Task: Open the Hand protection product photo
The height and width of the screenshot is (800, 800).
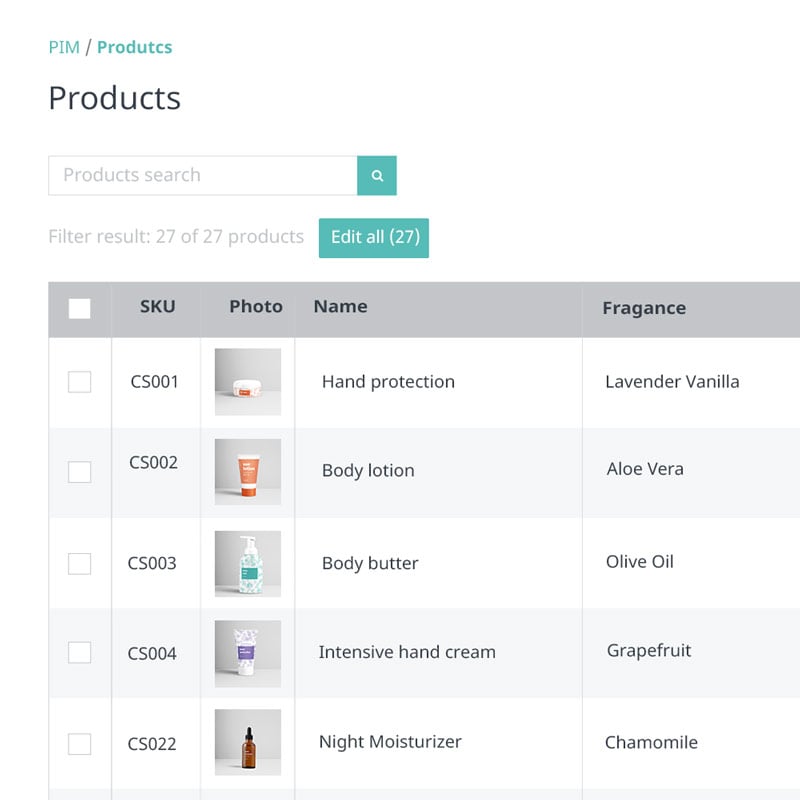Action: tap(248, 382)
